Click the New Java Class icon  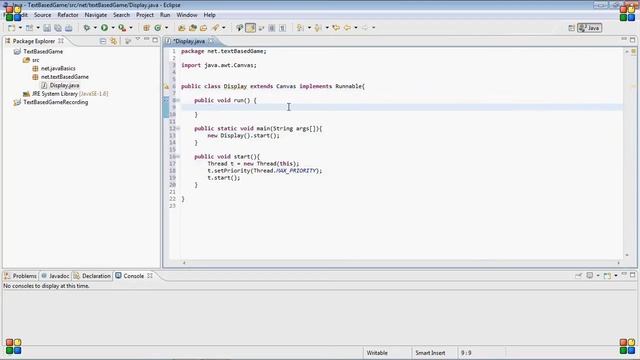point(158,28)
